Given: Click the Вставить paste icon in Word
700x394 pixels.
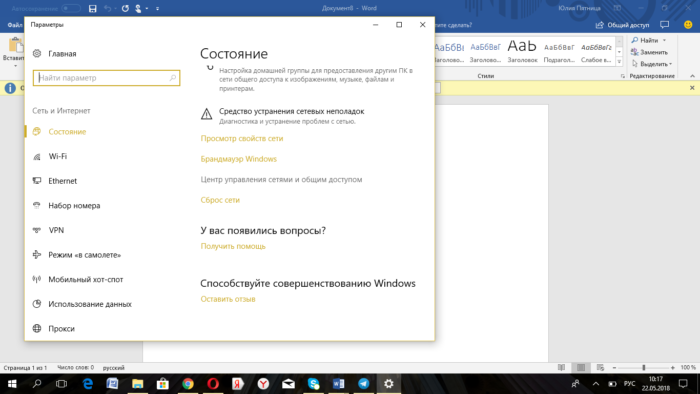Looking at the screenshot, I should (x=15, y=46).
